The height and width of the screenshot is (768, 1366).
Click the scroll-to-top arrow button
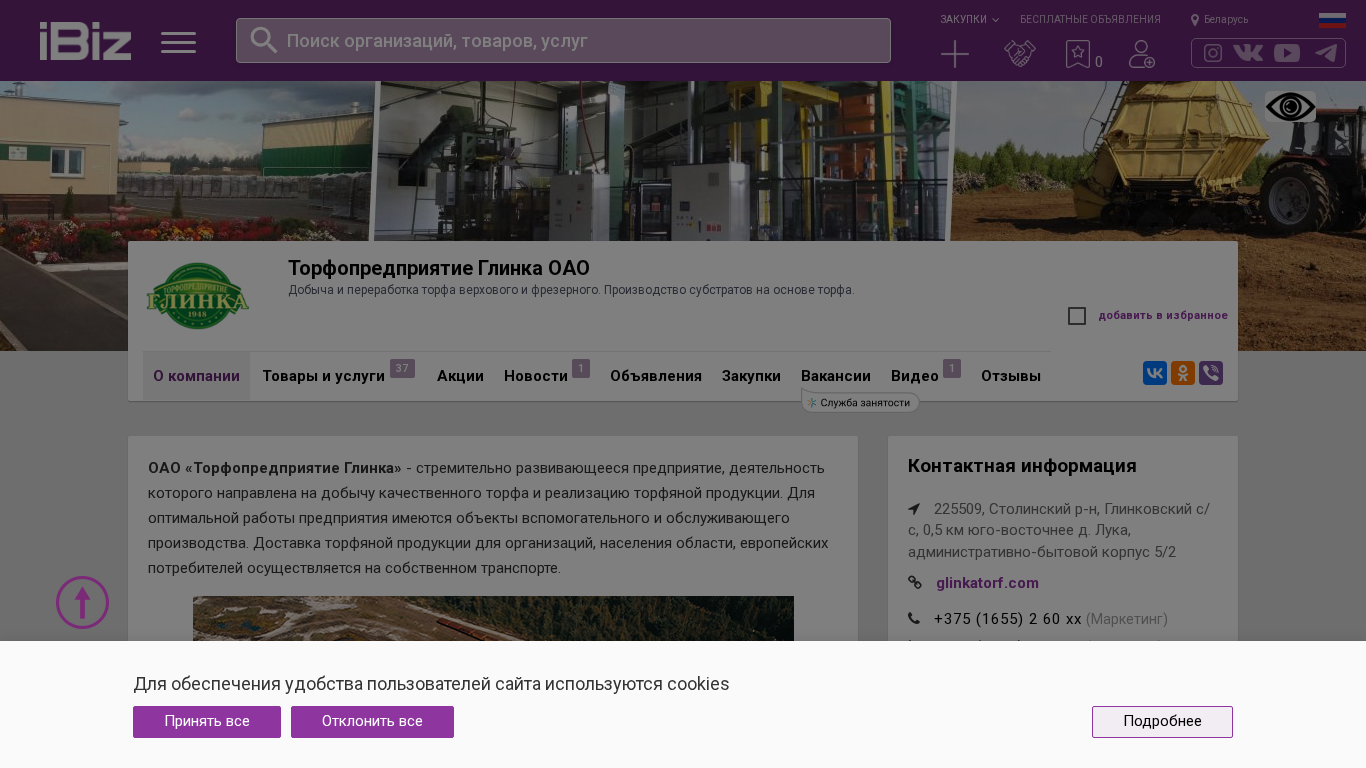(x=82, y=602)
